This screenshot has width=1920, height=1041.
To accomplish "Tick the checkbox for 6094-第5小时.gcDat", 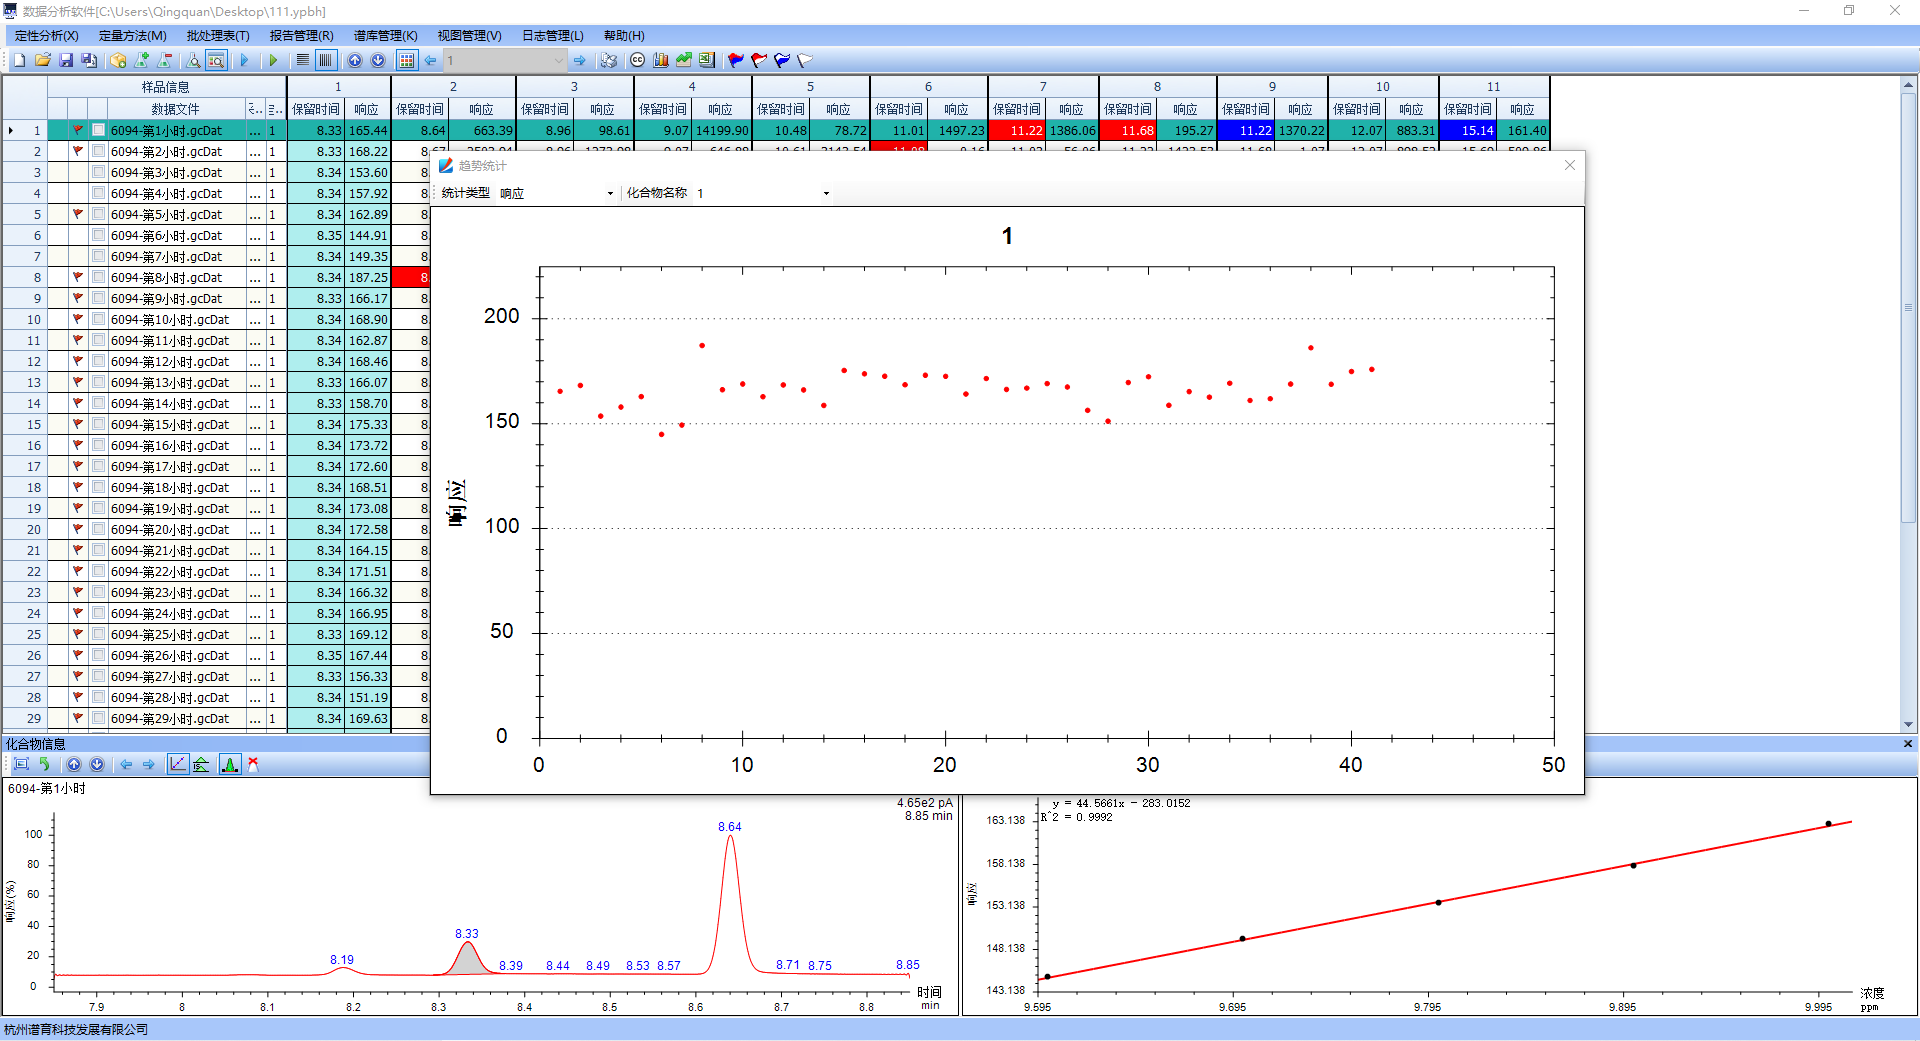I will click(x=98, y=215).
